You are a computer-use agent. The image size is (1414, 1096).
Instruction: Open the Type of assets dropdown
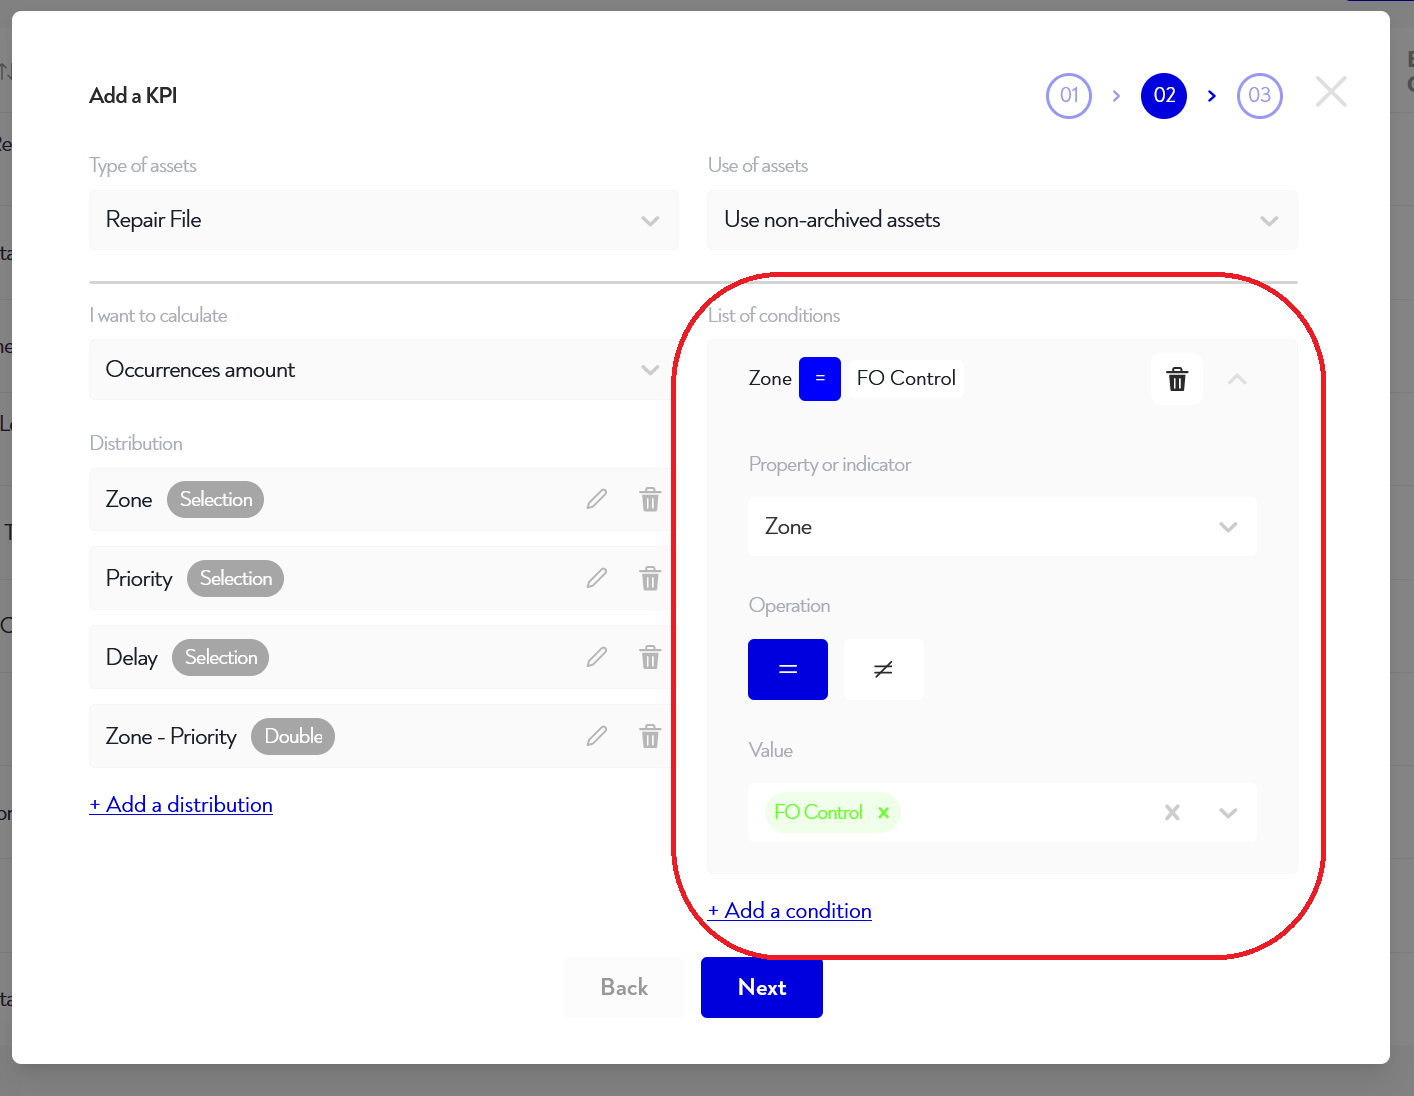point(384,220)
